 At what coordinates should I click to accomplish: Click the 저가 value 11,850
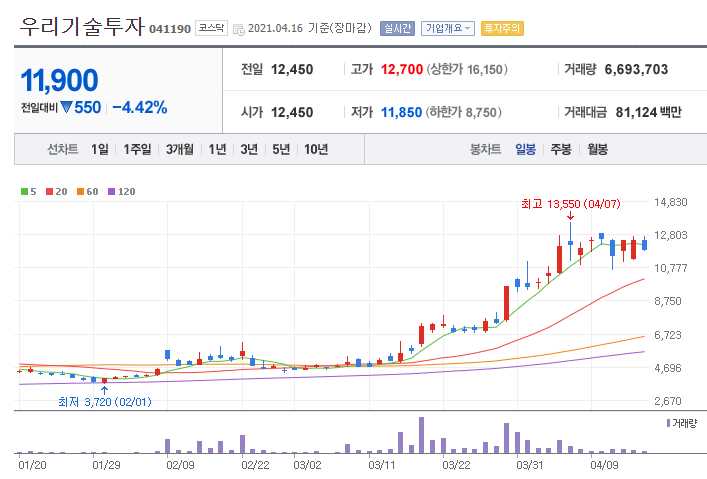pyautogui.click(x=401, y=112)
